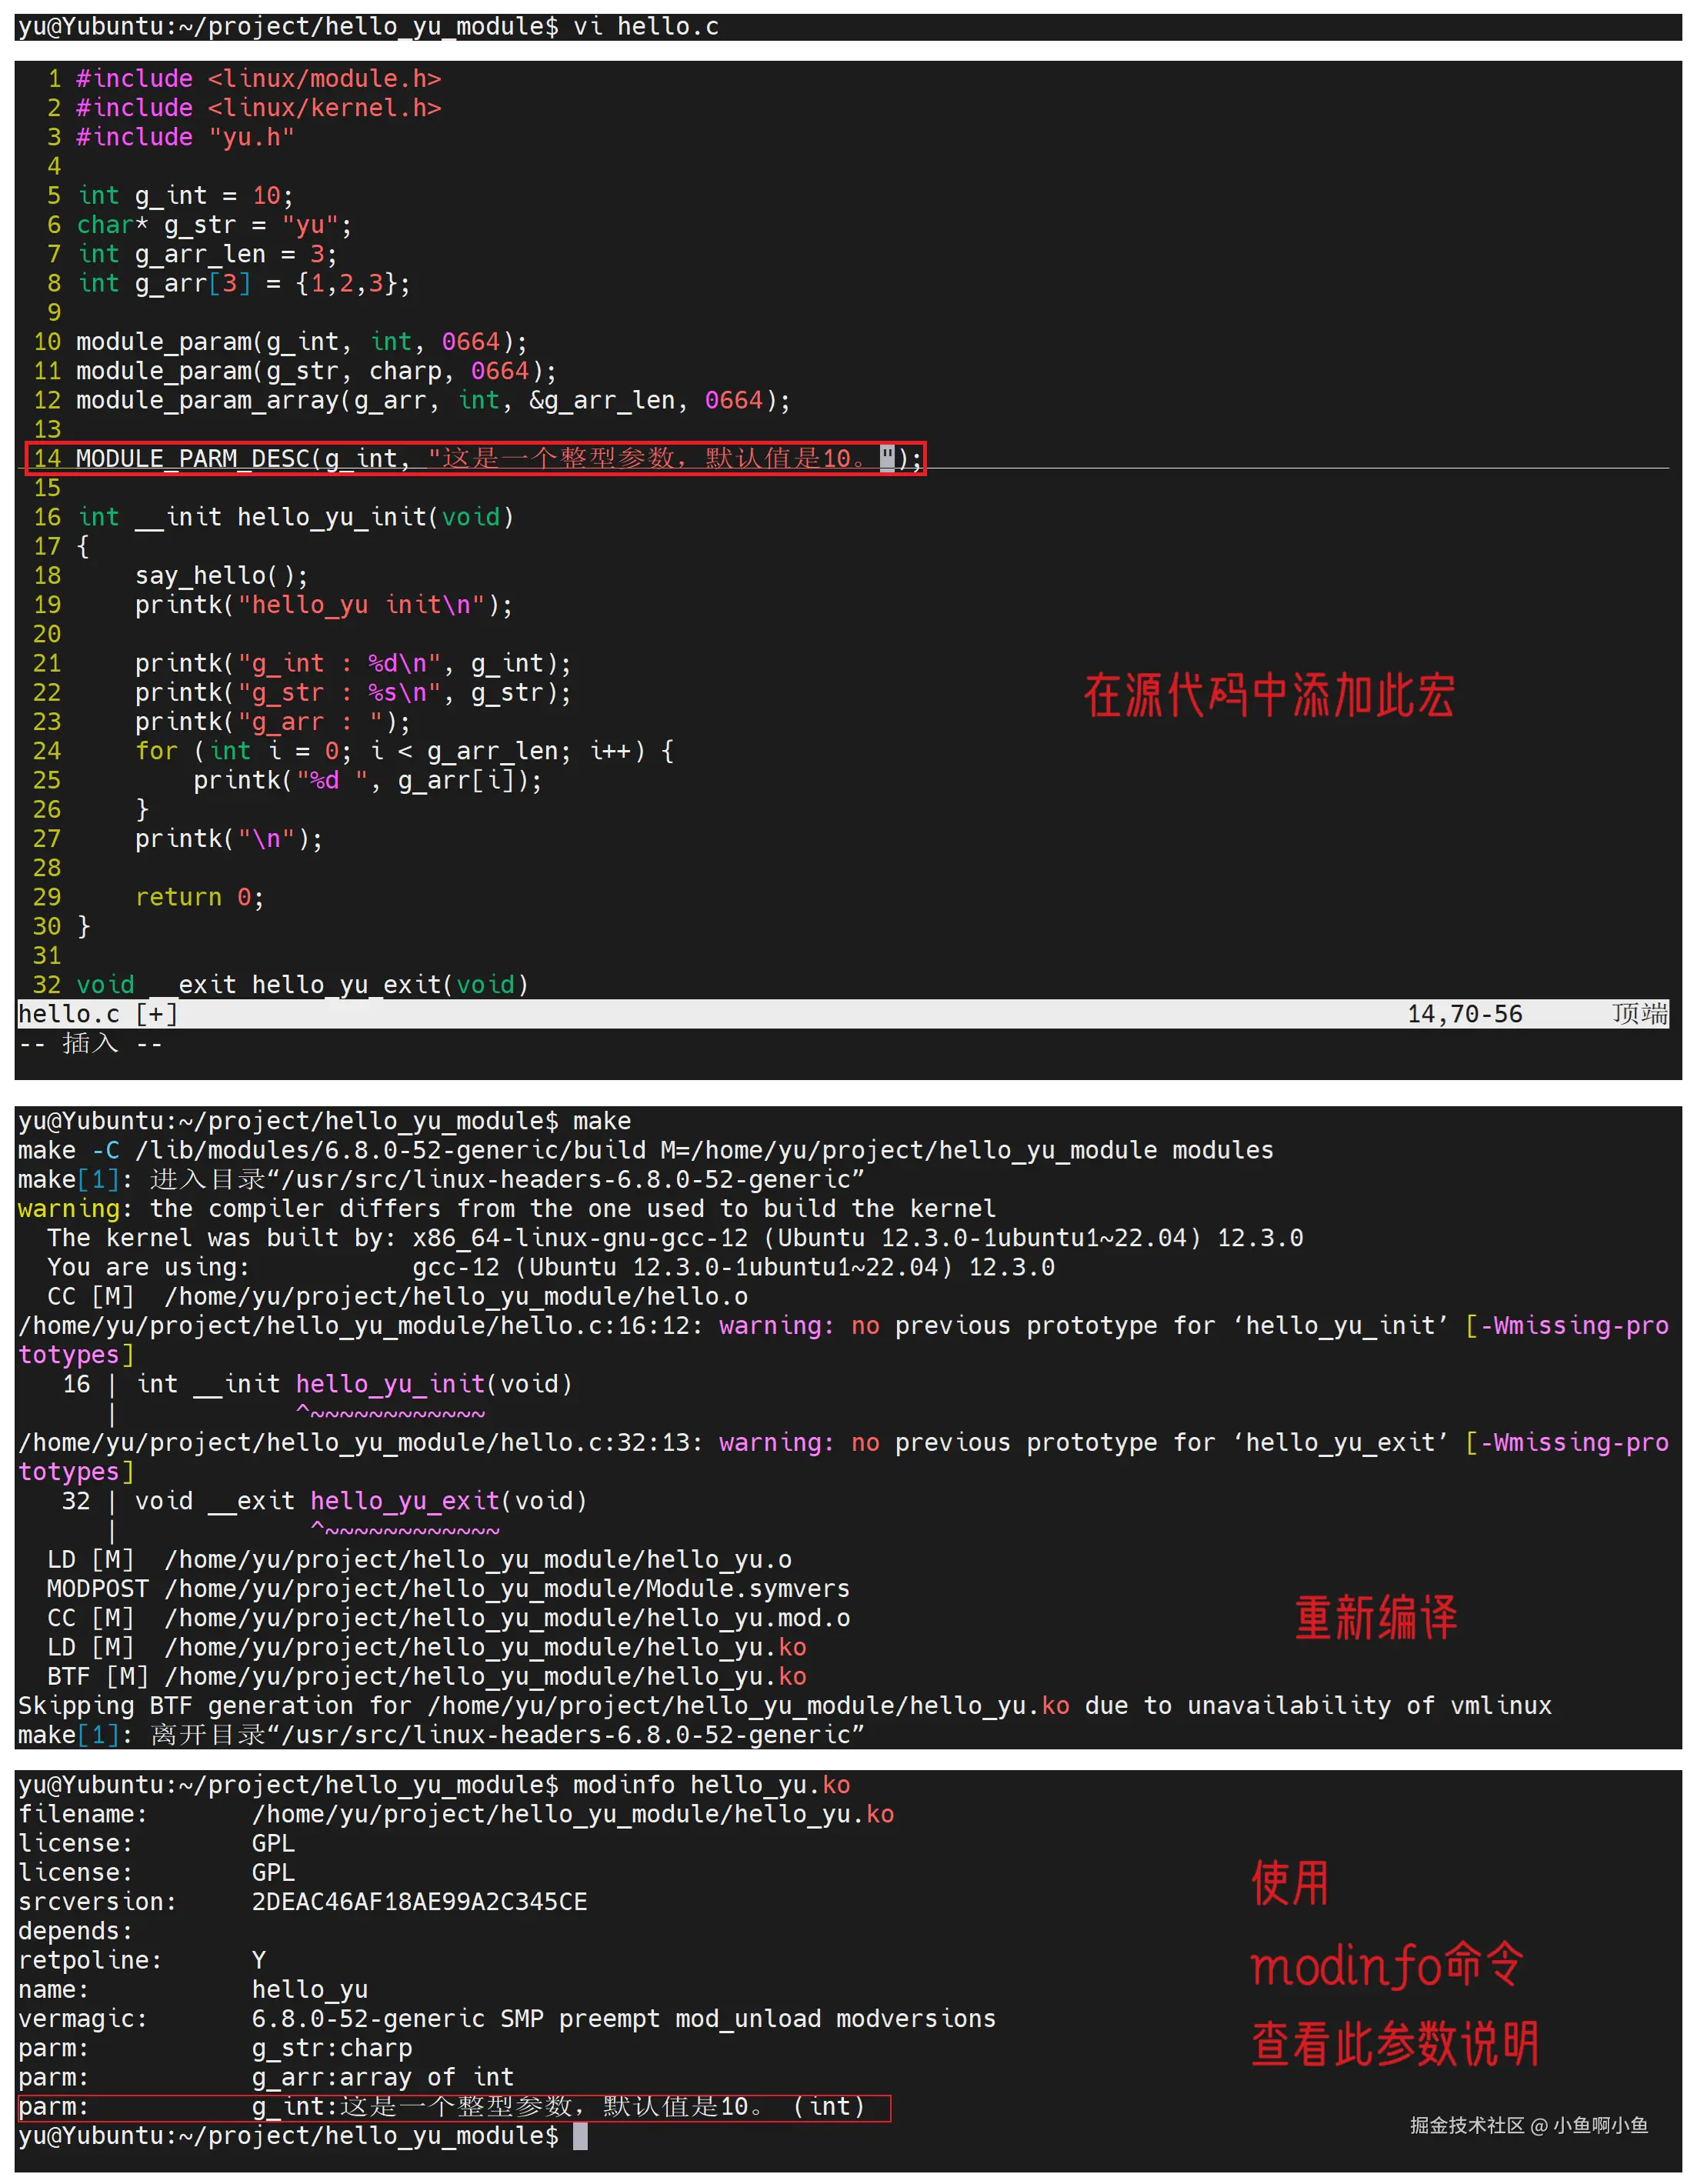The height and width of the screenshot is (2184, 1697).
Task: Click the insert mode indicator in vim
Action: point(90,1044)
